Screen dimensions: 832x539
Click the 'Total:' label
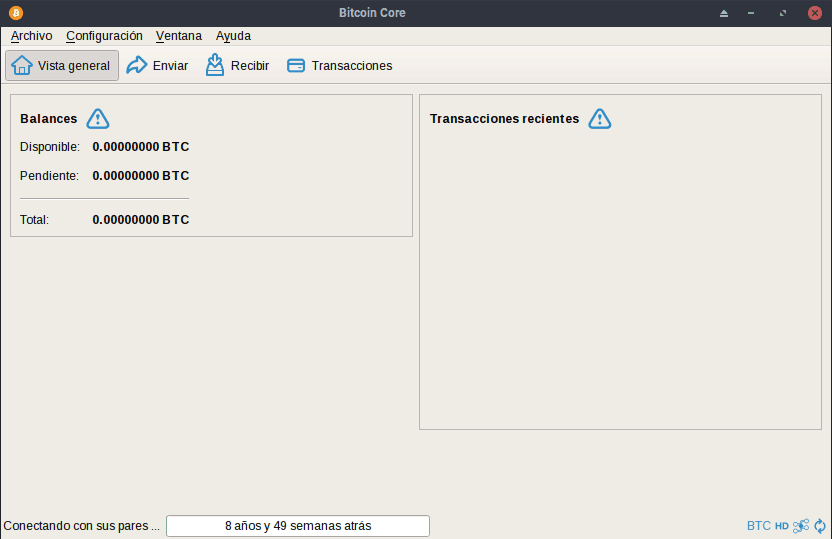(34, 220)
